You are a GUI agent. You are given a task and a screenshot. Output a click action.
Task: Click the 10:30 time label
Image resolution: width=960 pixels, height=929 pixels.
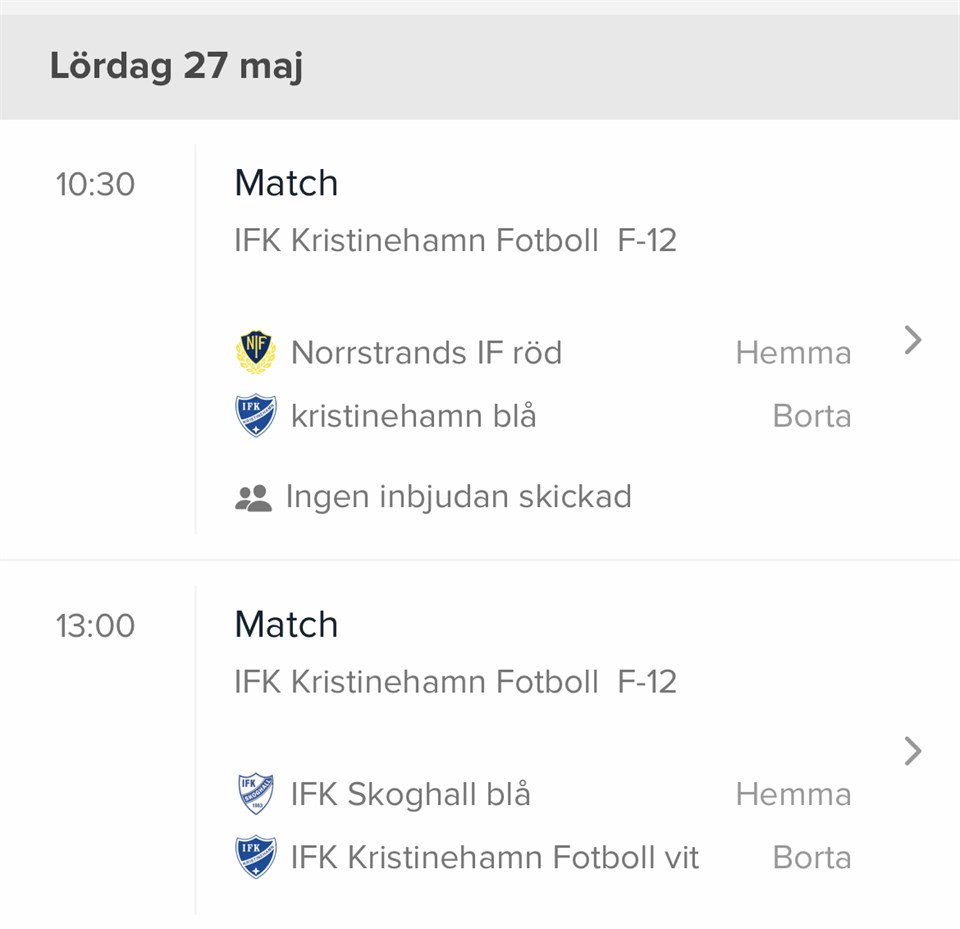pyautogui.click(x=95, y=185)
